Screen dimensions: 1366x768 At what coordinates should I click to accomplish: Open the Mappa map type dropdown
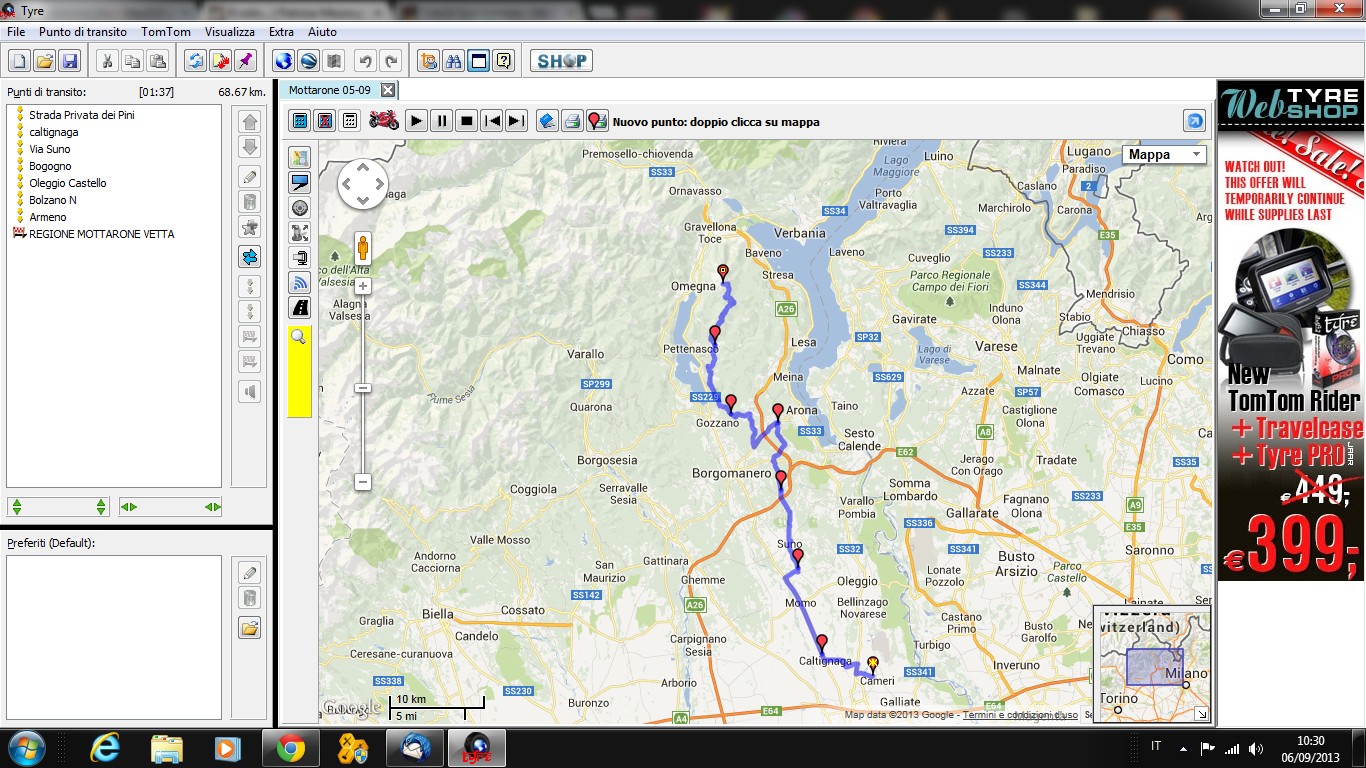1164,155
